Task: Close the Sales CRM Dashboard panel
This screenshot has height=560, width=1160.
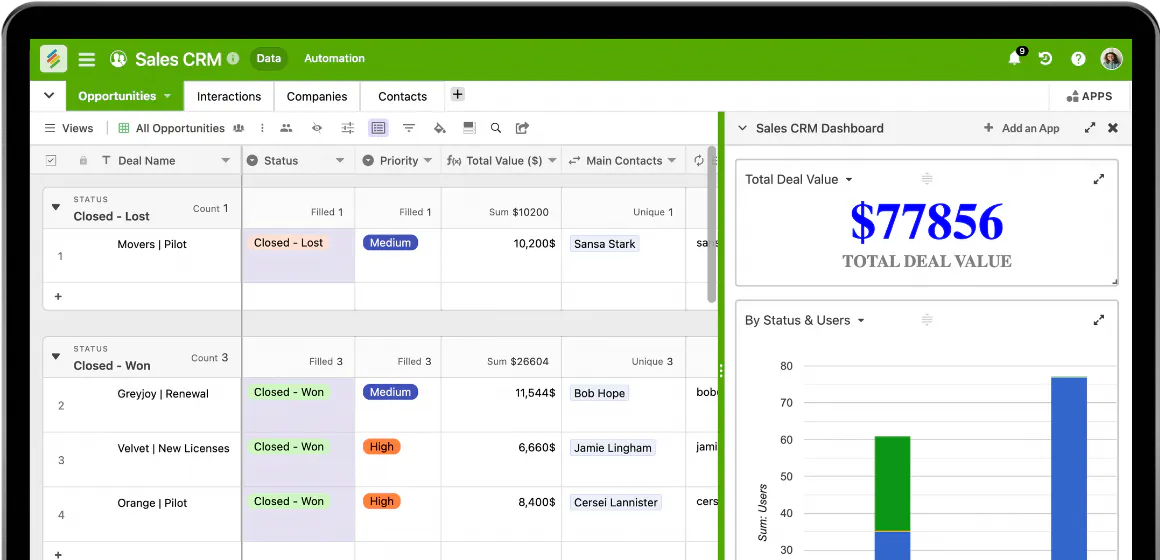Action: click(1113, 128)
